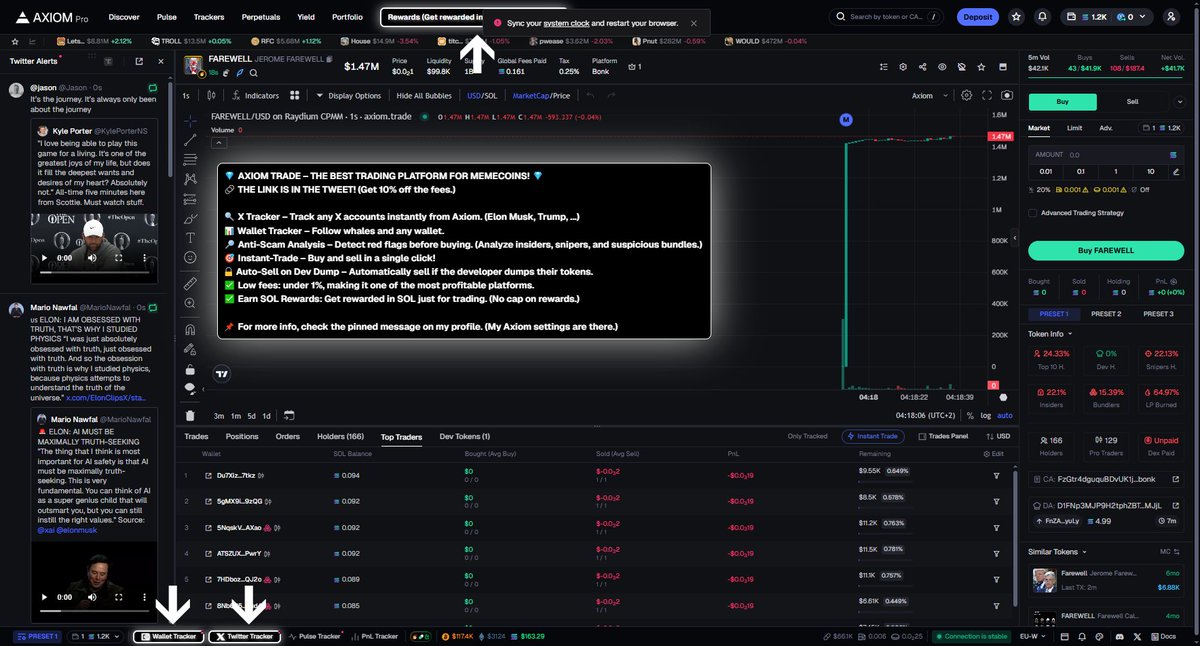Toggle MarketCap/Price chart mode
Viewport: 1200px width, 646px height.
pyautogui.click(x=541, y=96)
